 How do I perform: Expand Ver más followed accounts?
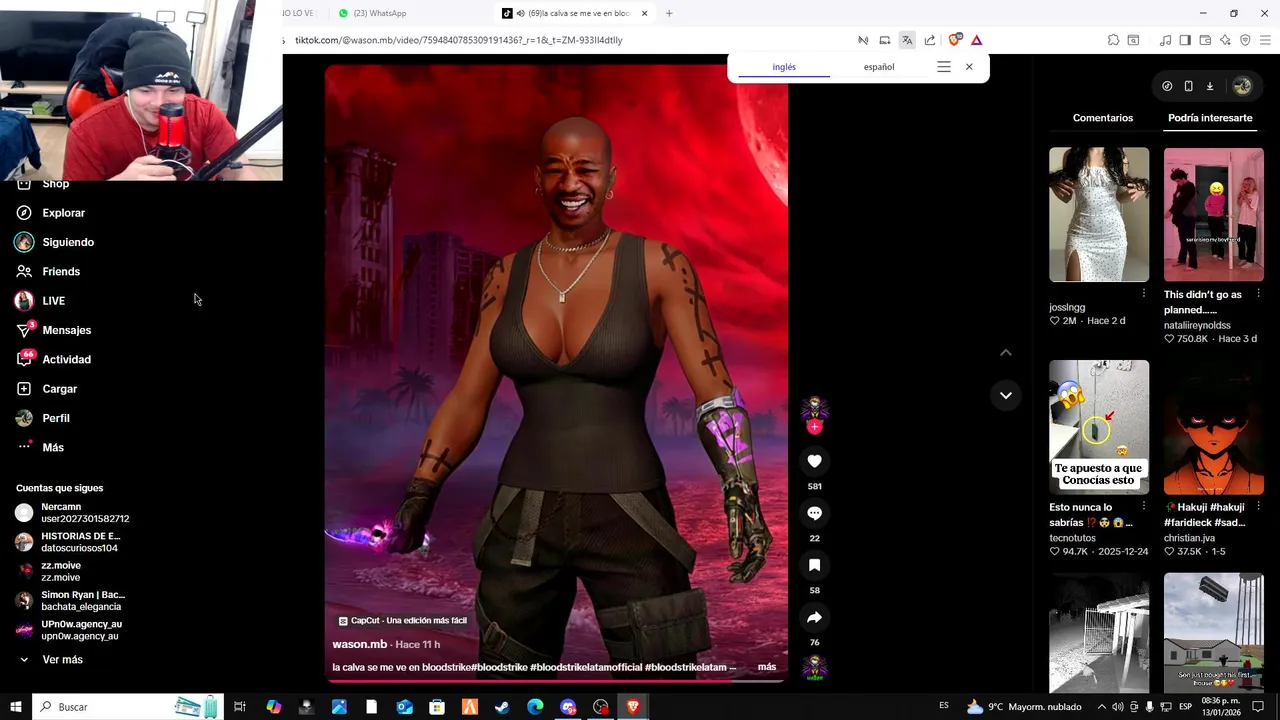click(62, 660)
